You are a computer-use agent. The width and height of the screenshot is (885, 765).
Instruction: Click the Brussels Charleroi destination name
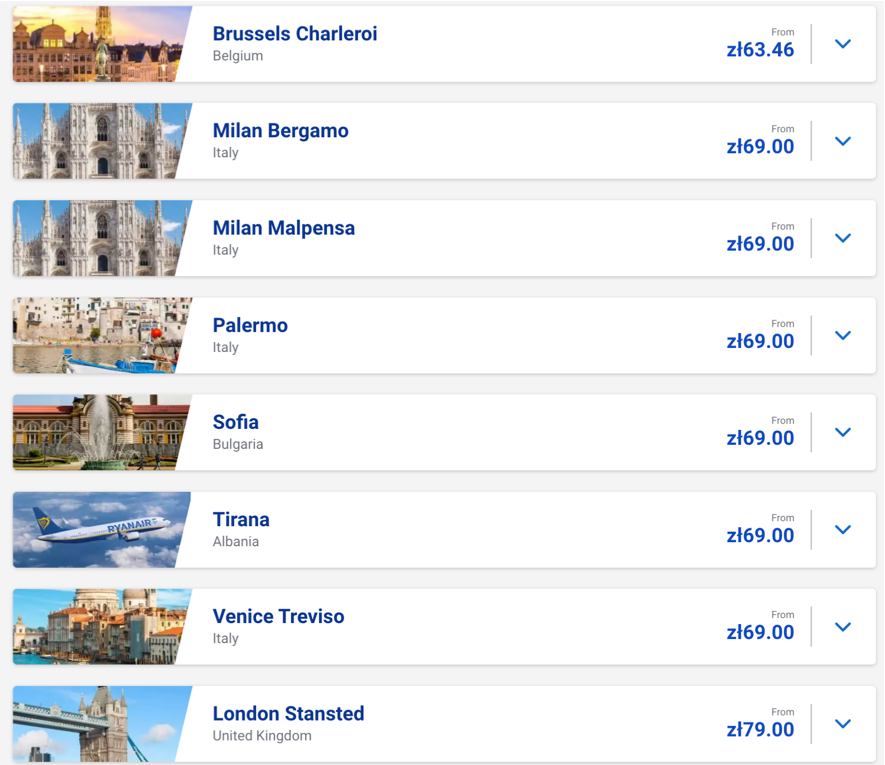[x=294, y=33]
